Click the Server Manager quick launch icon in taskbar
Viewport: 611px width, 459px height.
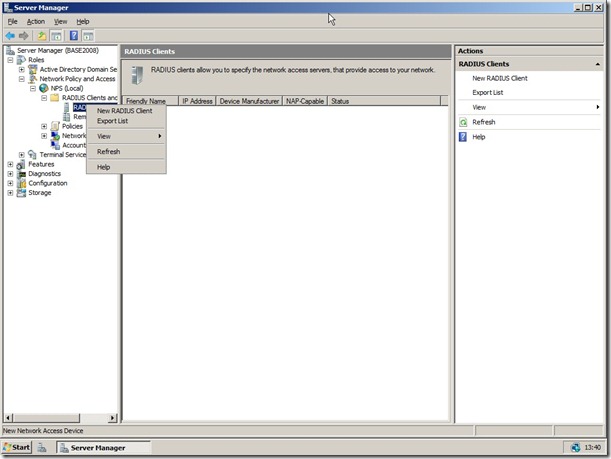click(x=42, y=448)
